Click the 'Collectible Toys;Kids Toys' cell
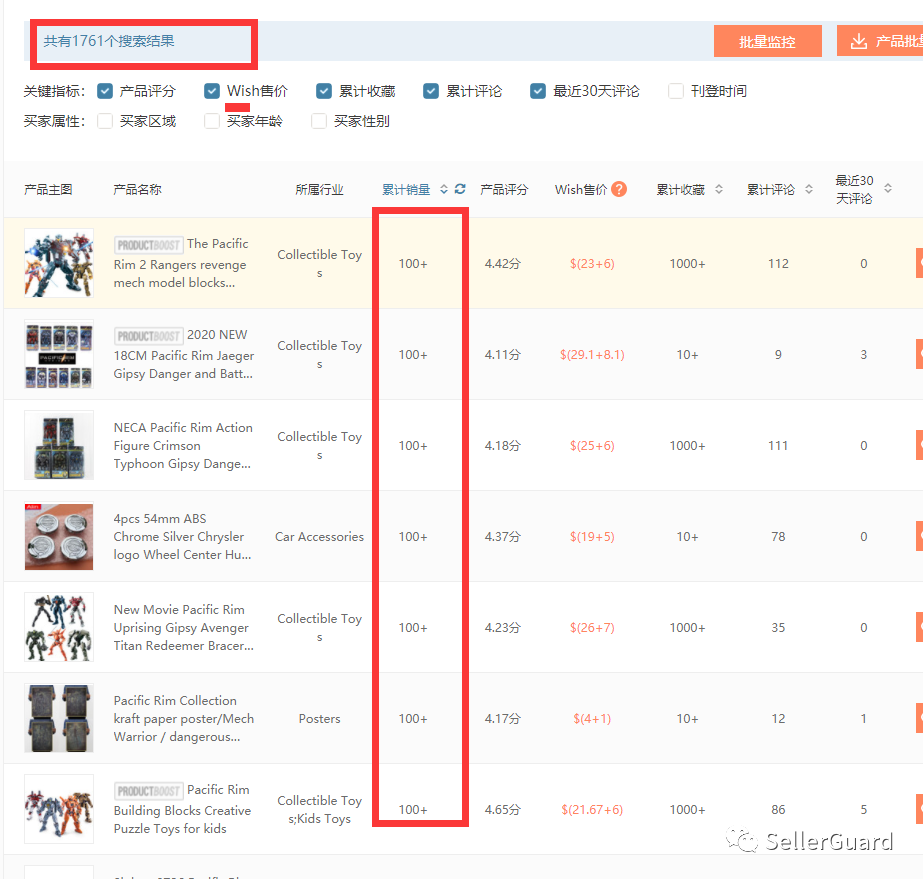923x879 pixels. (320, 810)
